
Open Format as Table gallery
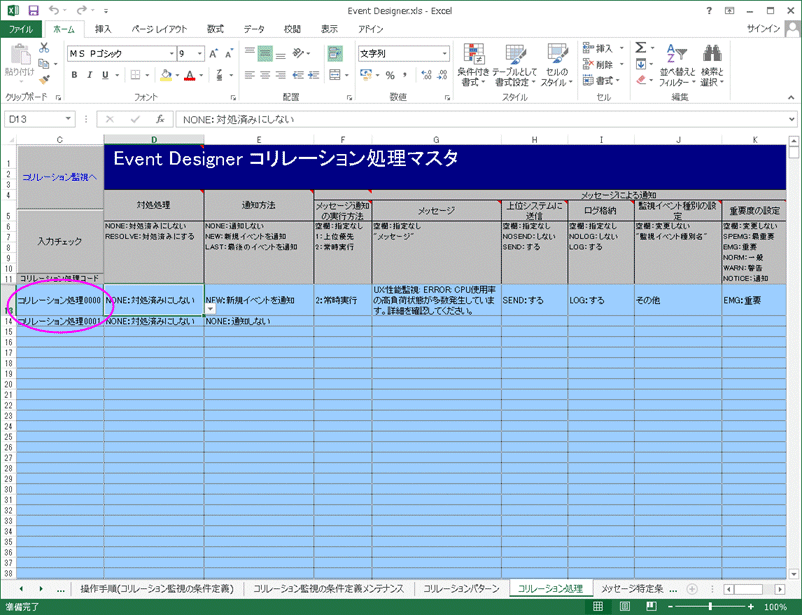point(515,65)
